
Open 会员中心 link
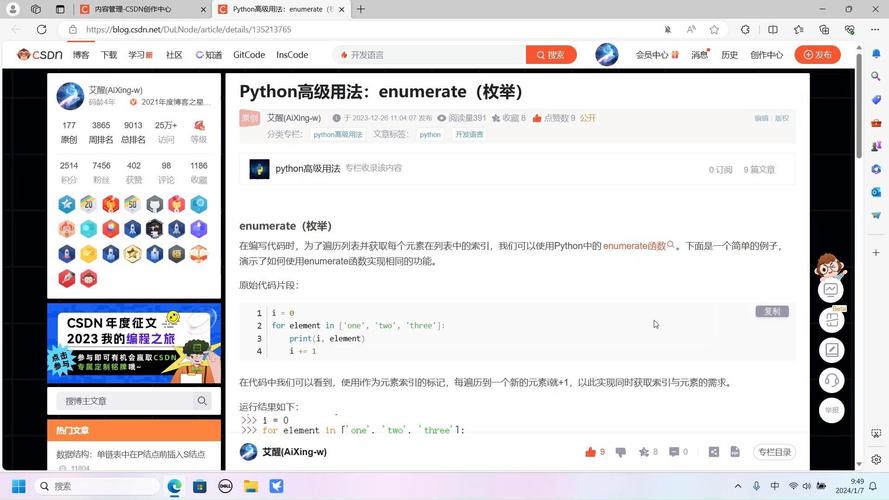(657, 54)
